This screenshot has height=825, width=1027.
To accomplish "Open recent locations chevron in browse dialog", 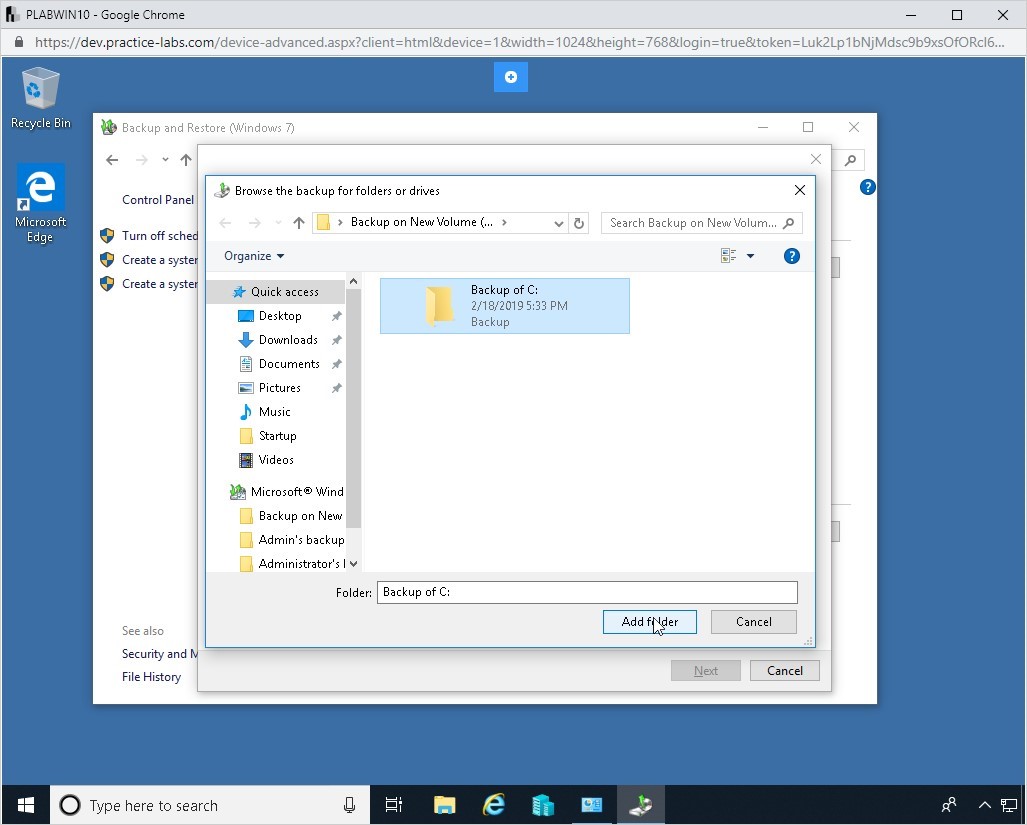I will pyautogui.click(x=278, y=223).
